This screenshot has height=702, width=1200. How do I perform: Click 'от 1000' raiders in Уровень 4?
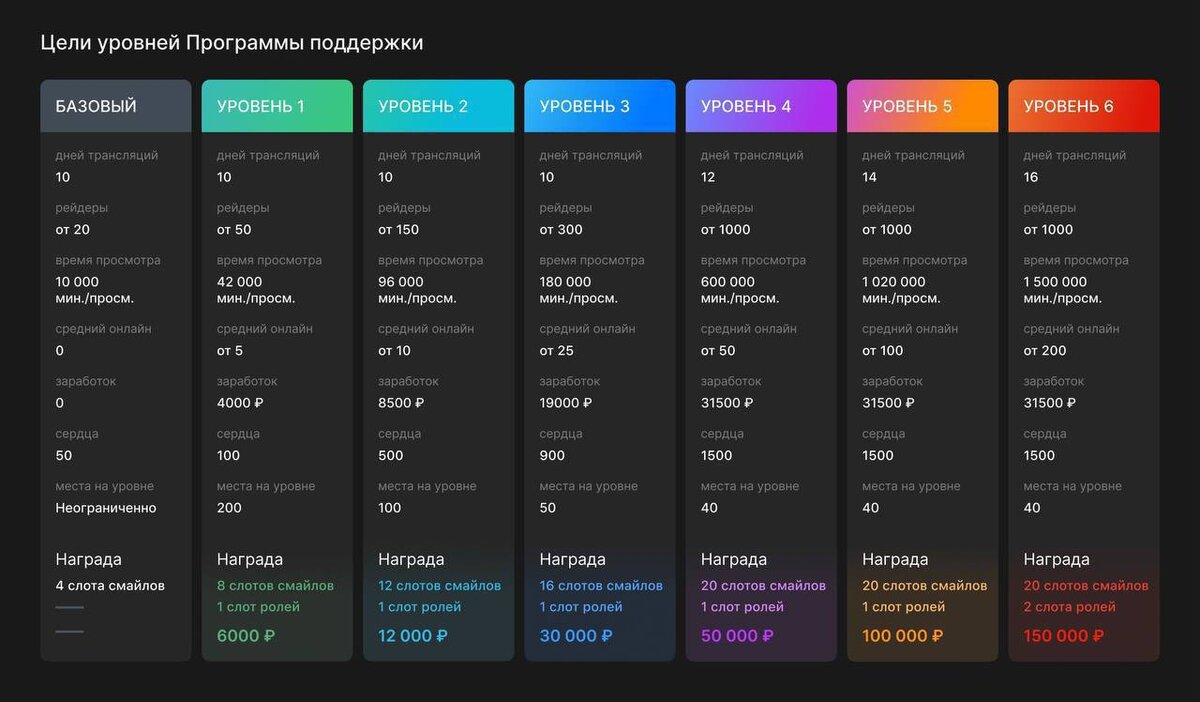[725, 229]
